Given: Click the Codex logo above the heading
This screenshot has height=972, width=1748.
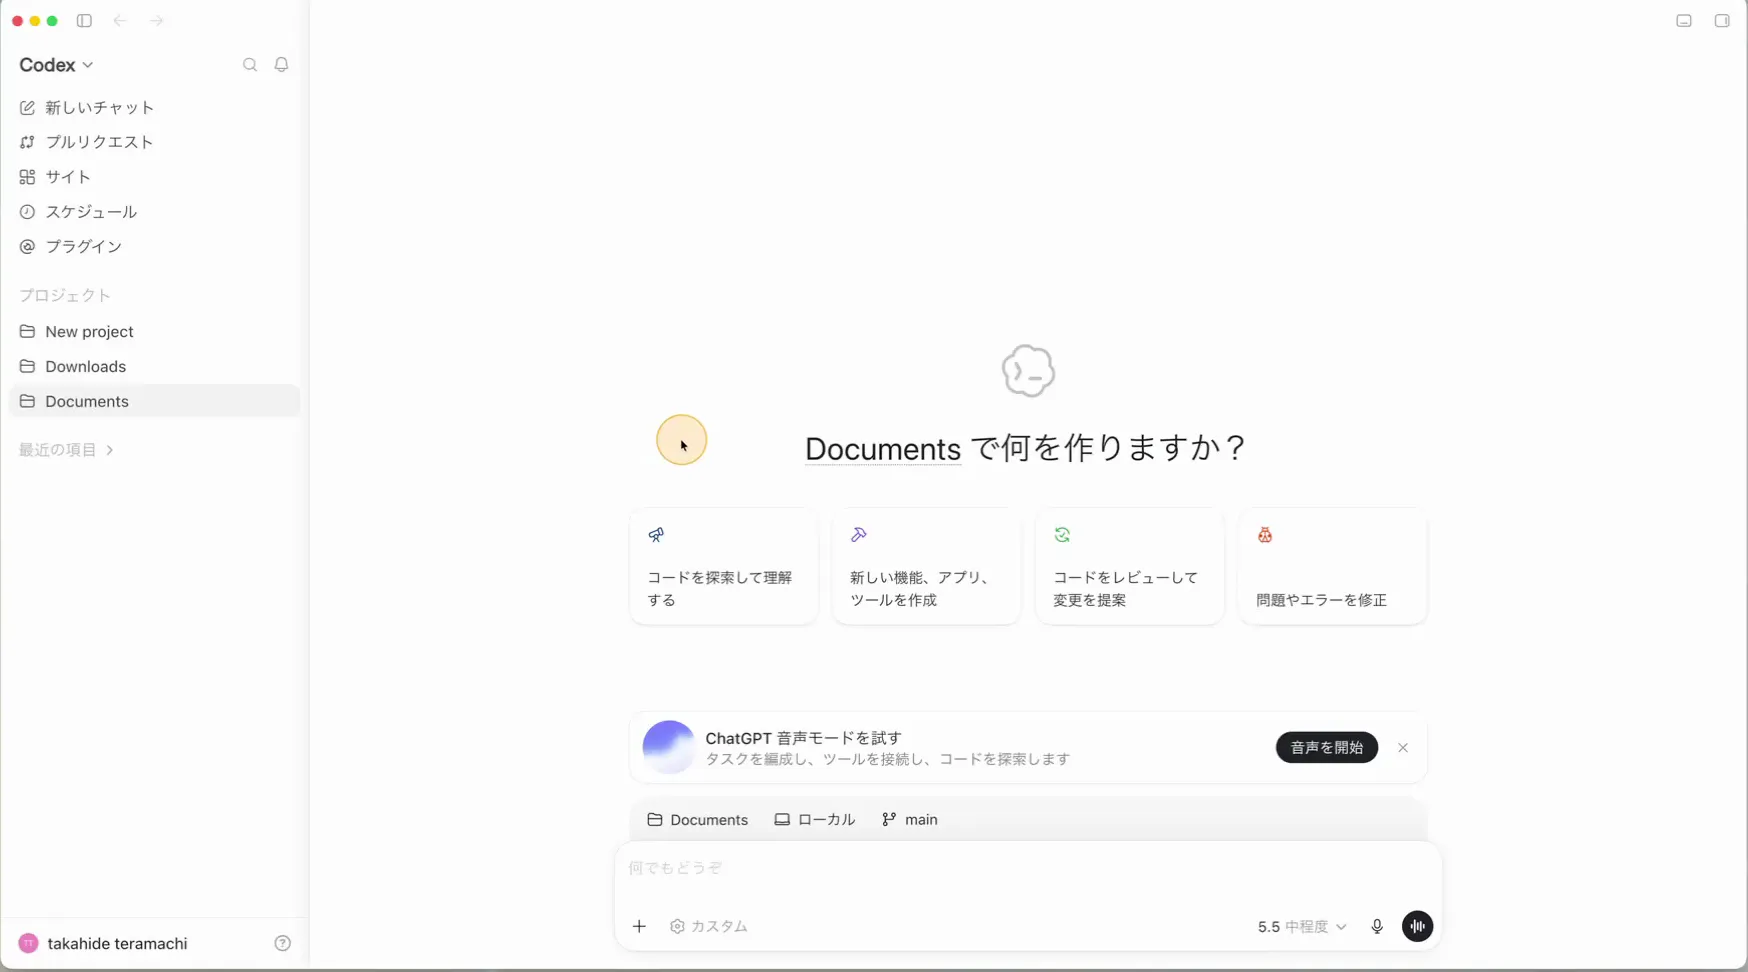Looking at the screenshot, I should point(1028,371).
